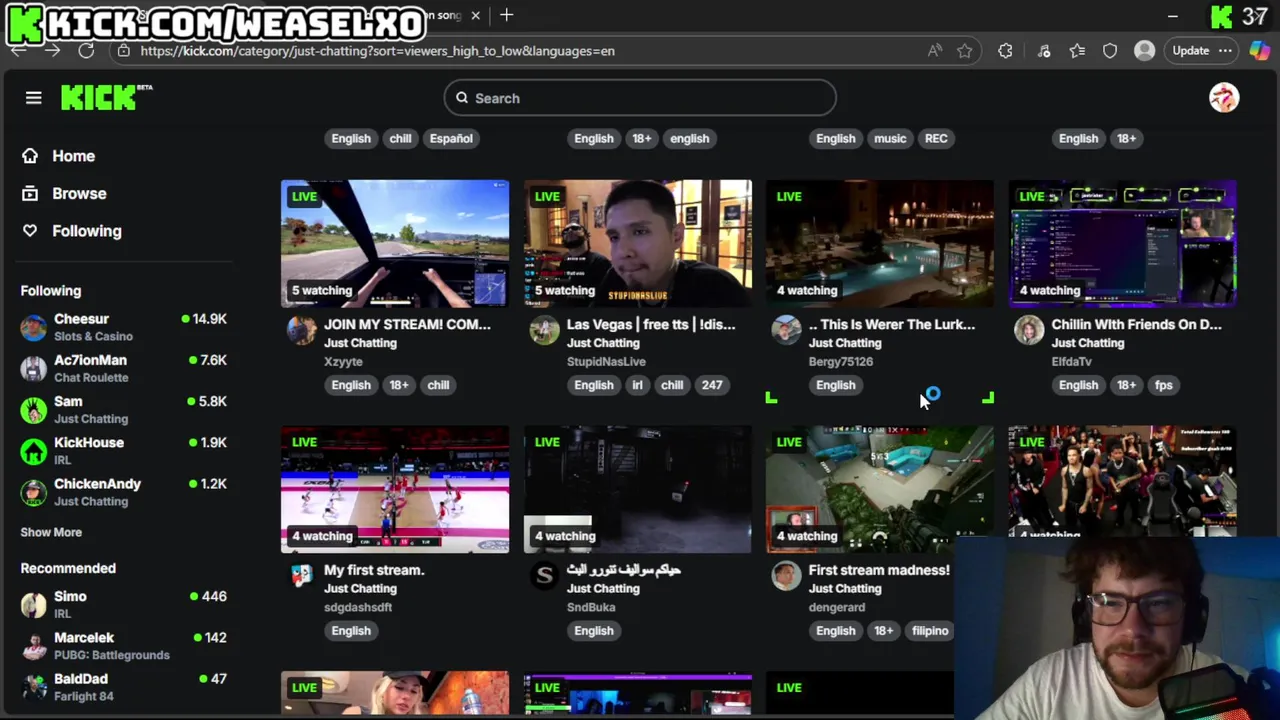
Task: Click Bergy75126 channel avatar
Action: pyautogui.click(x=786, y=330)
